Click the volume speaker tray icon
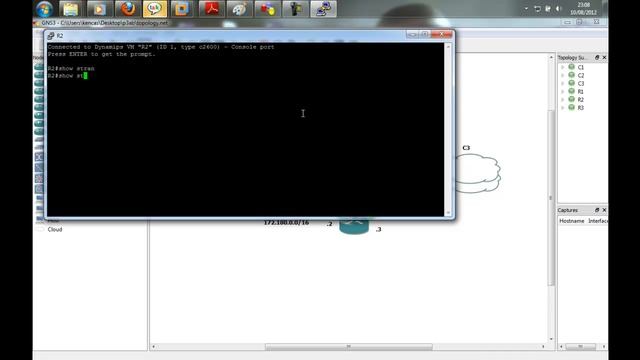Screen dimensions: 640x360 point(559,9)
